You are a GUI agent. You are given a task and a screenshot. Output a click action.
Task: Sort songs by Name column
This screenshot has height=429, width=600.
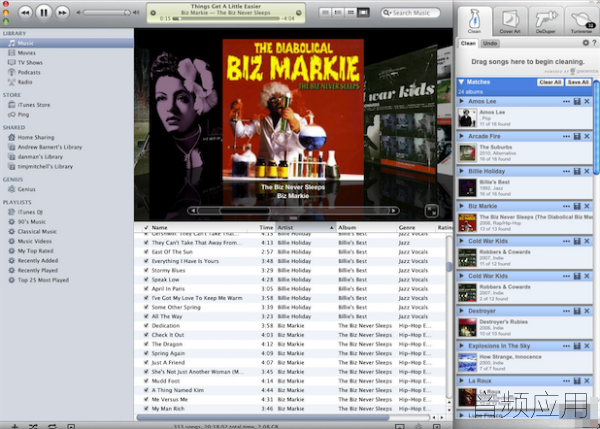click(x=199, y=227)
